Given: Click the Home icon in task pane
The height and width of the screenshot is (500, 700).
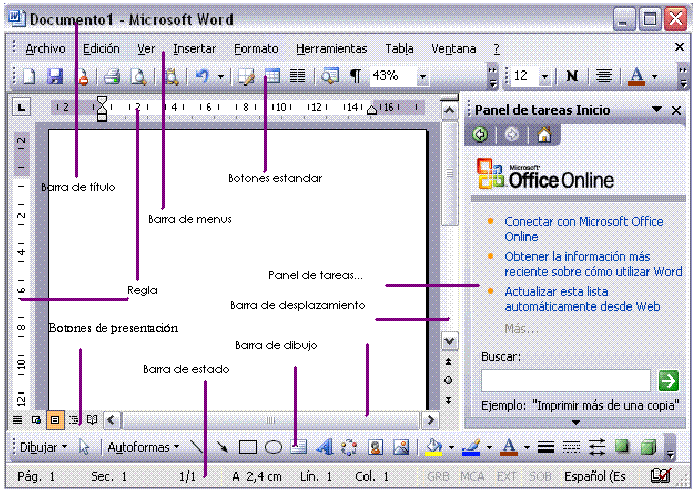Looking at the screenshot, I should point(544,134).
